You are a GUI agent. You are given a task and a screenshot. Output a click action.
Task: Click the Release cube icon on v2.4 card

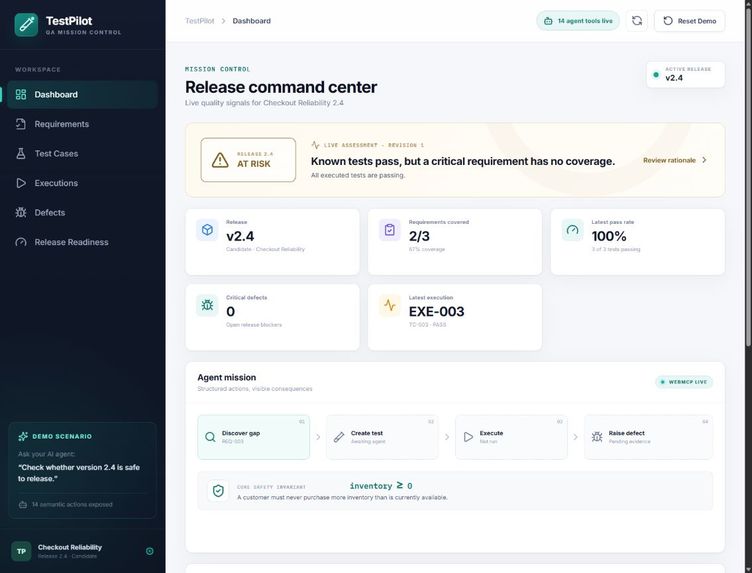tap(207, 230)
